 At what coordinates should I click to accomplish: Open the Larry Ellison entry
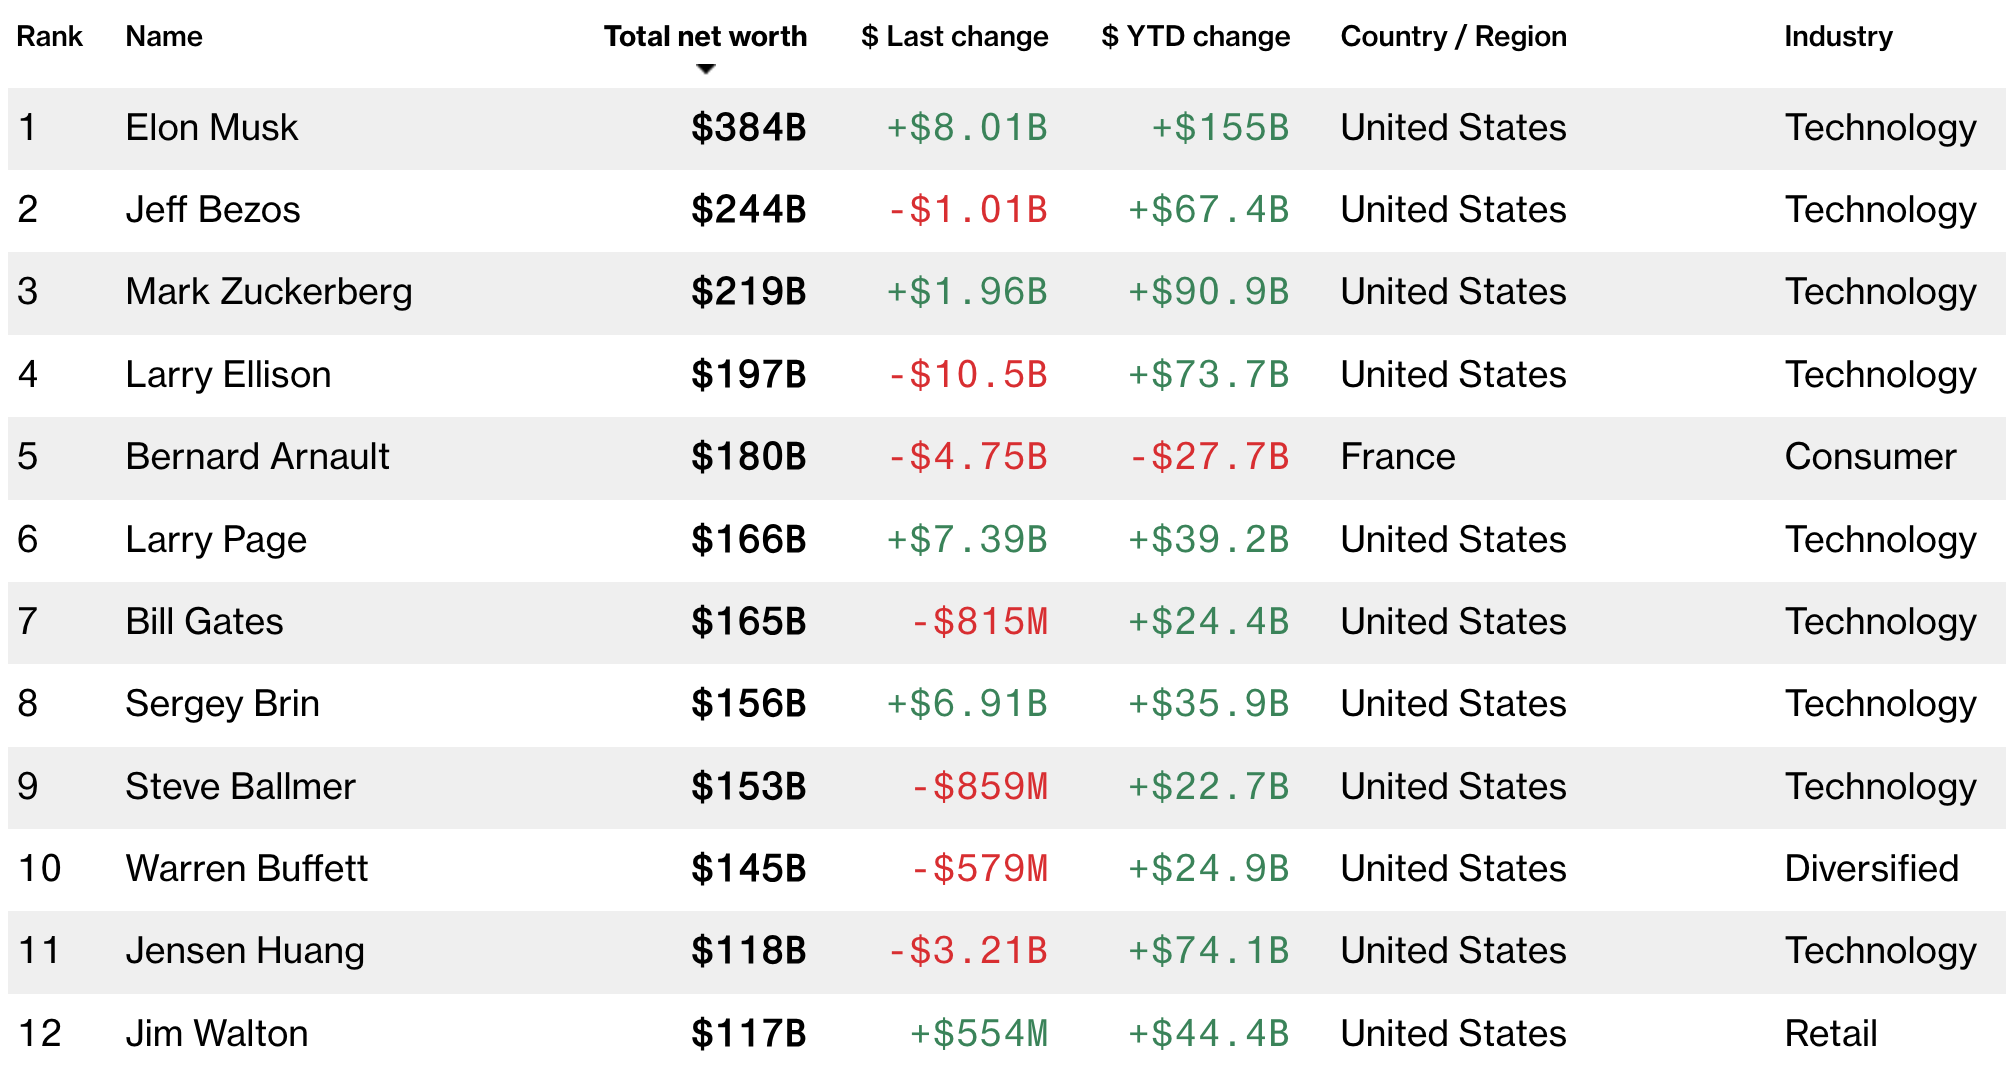tap(228, 375)
